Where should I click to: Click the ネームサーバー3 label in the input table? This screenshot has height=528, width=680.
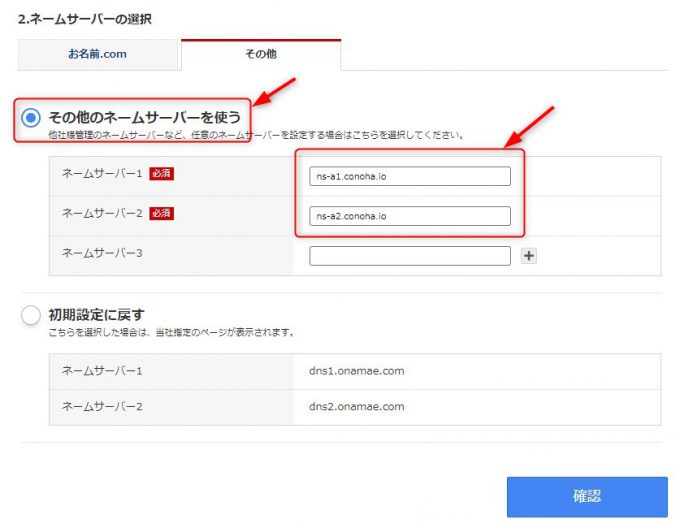[x=102, y=253]
